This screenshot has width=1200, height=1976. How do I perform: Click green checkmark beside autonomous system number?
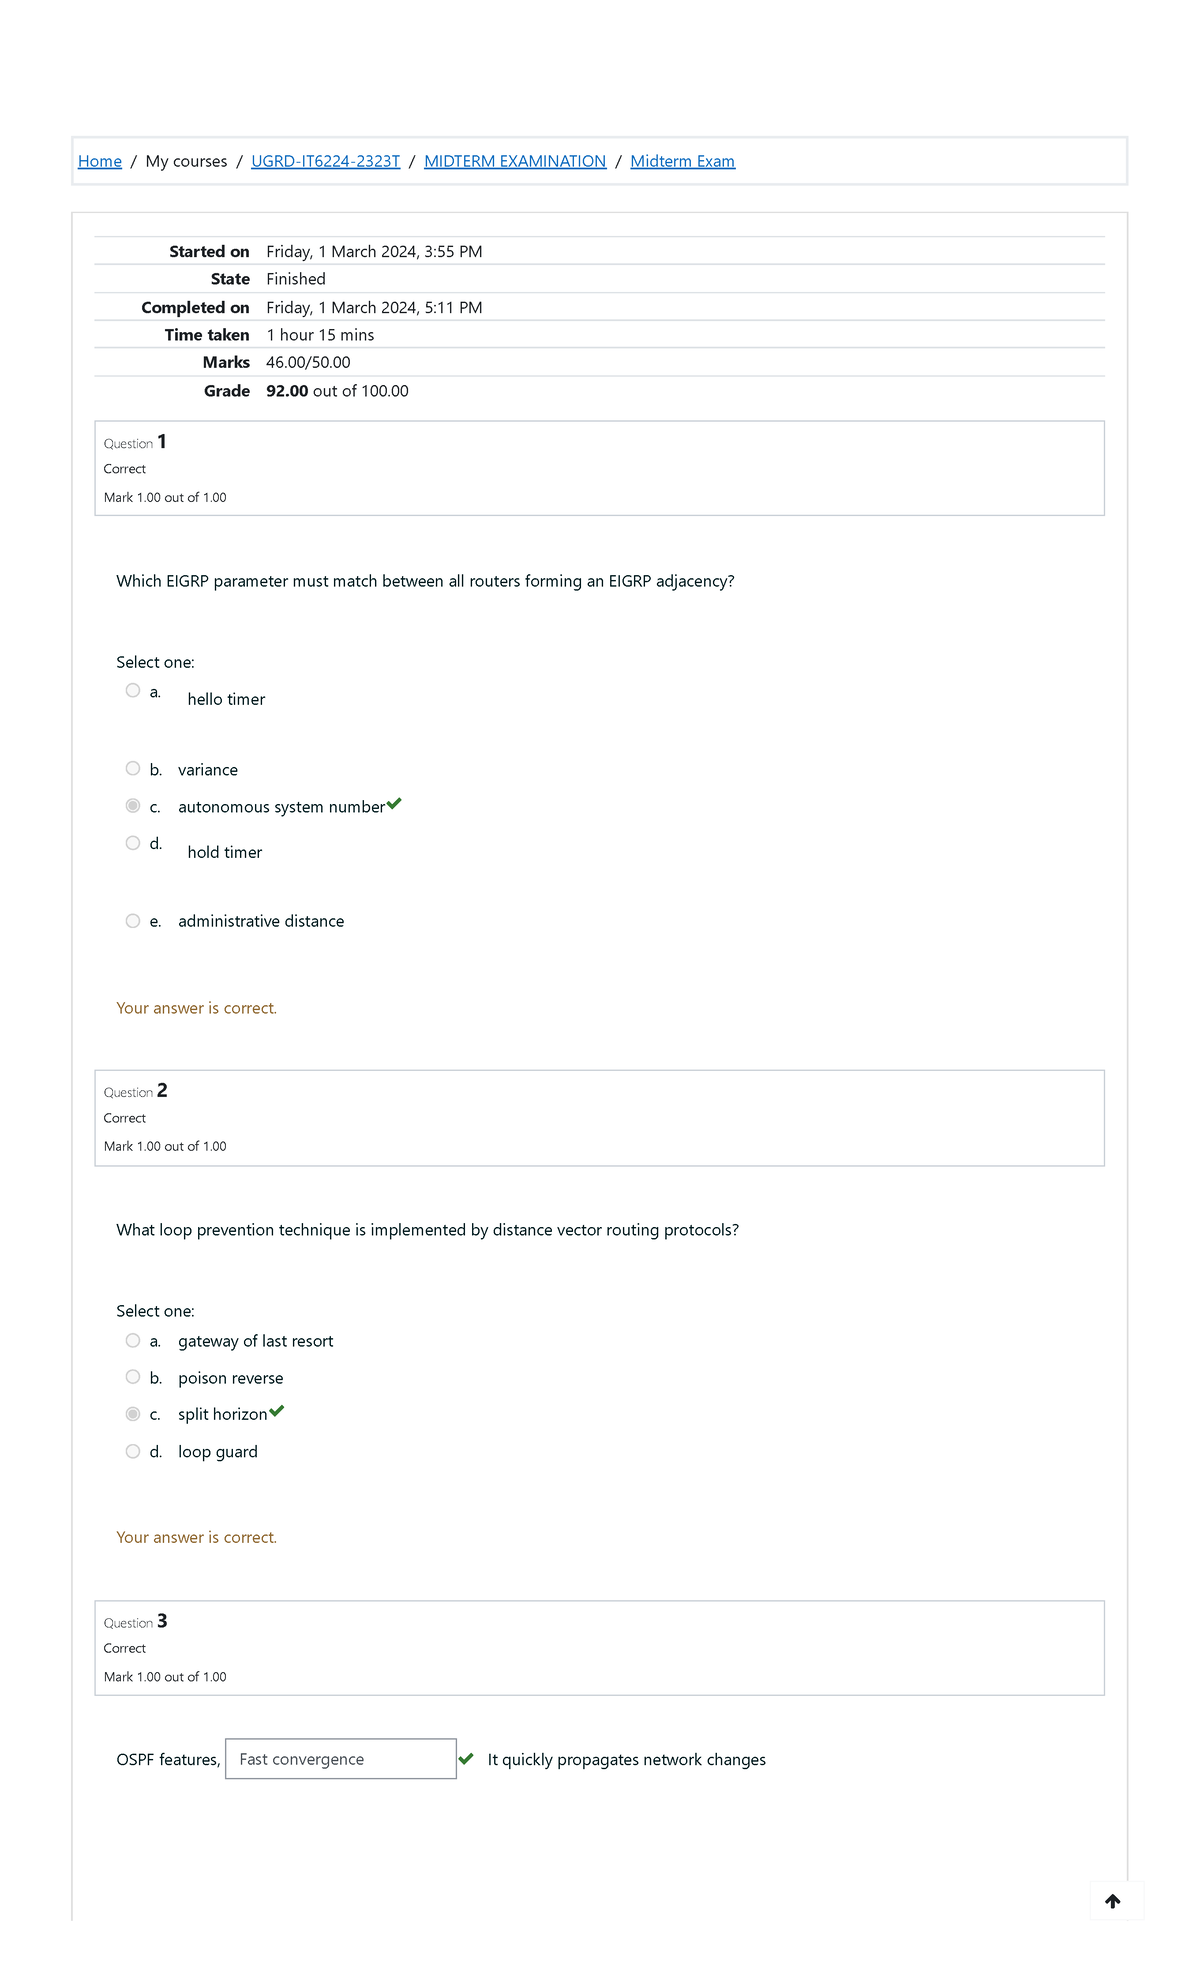click(x=394, y=804)
